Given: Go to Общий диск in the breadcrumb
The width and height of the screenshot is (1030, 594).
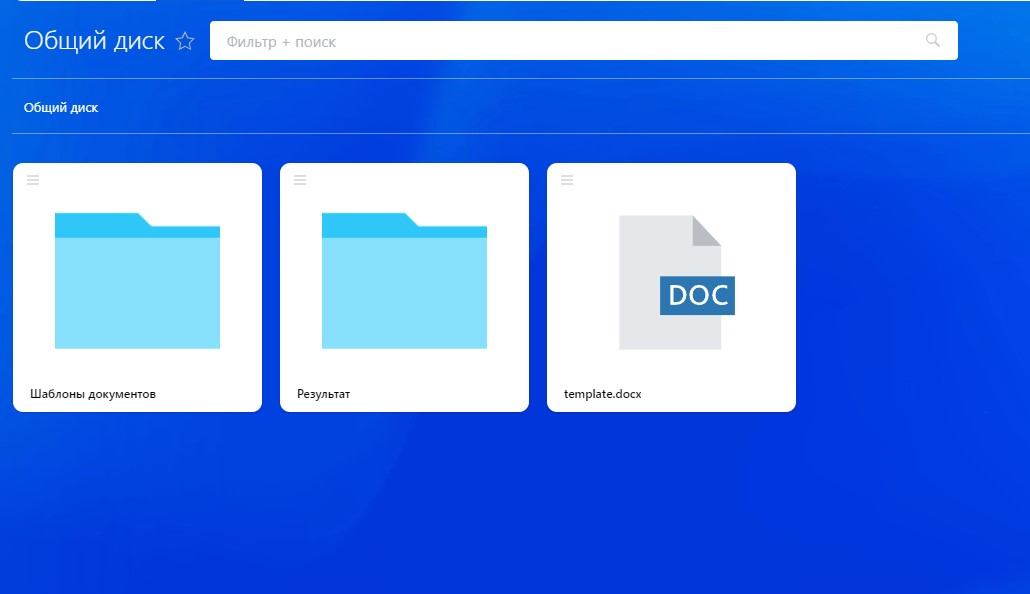Looking at the screenshot, I should point(61,107).
